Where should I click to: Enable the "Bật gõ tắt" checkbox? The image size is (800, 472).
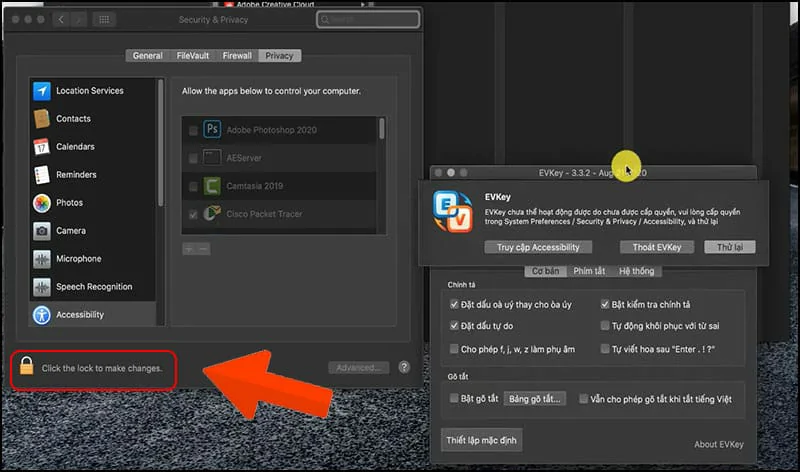455,399
